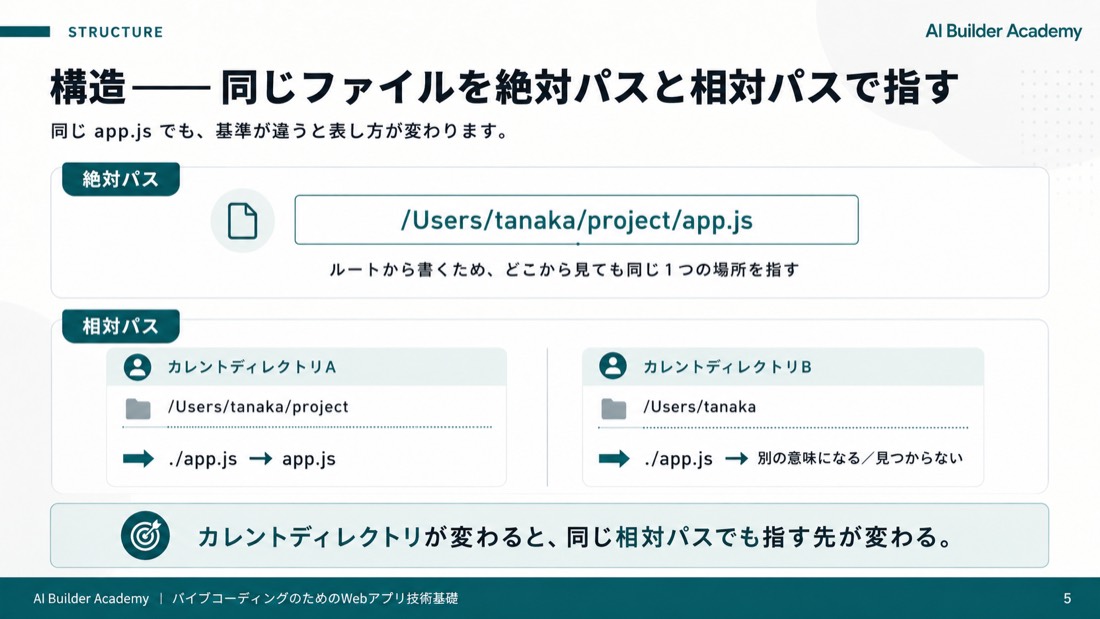Click the 別の意味になる／見つからない result text
This screenshot has width=1100, height=619.
coord(860,458)
